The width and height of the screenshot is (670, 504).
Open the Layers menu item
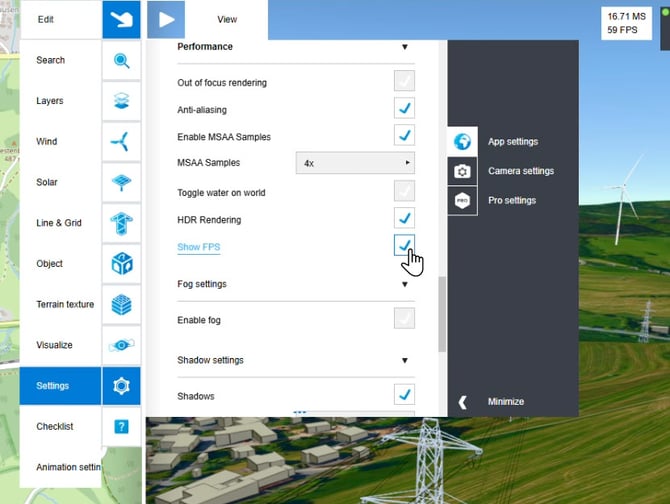tap(50, 101)
